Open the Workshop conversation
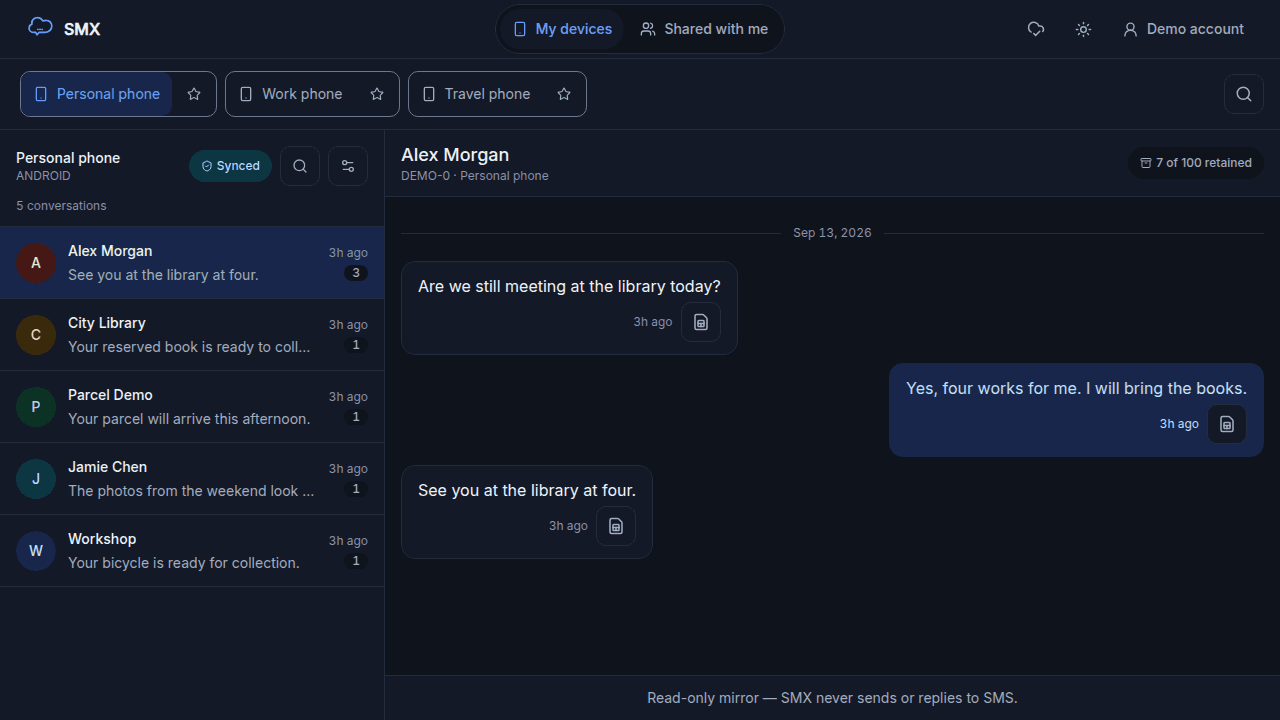The image size is (1280, 720). (x=192, y=551)
